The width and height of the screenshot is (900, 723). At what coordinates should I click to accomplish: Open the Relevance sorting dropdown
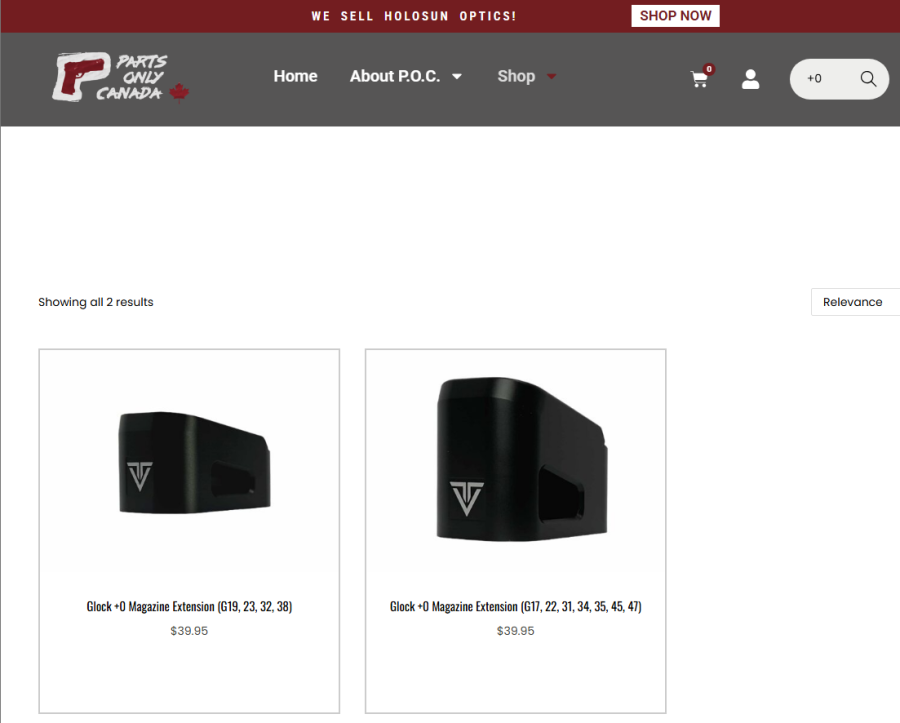pyautogui.click(x=855, y=302)
